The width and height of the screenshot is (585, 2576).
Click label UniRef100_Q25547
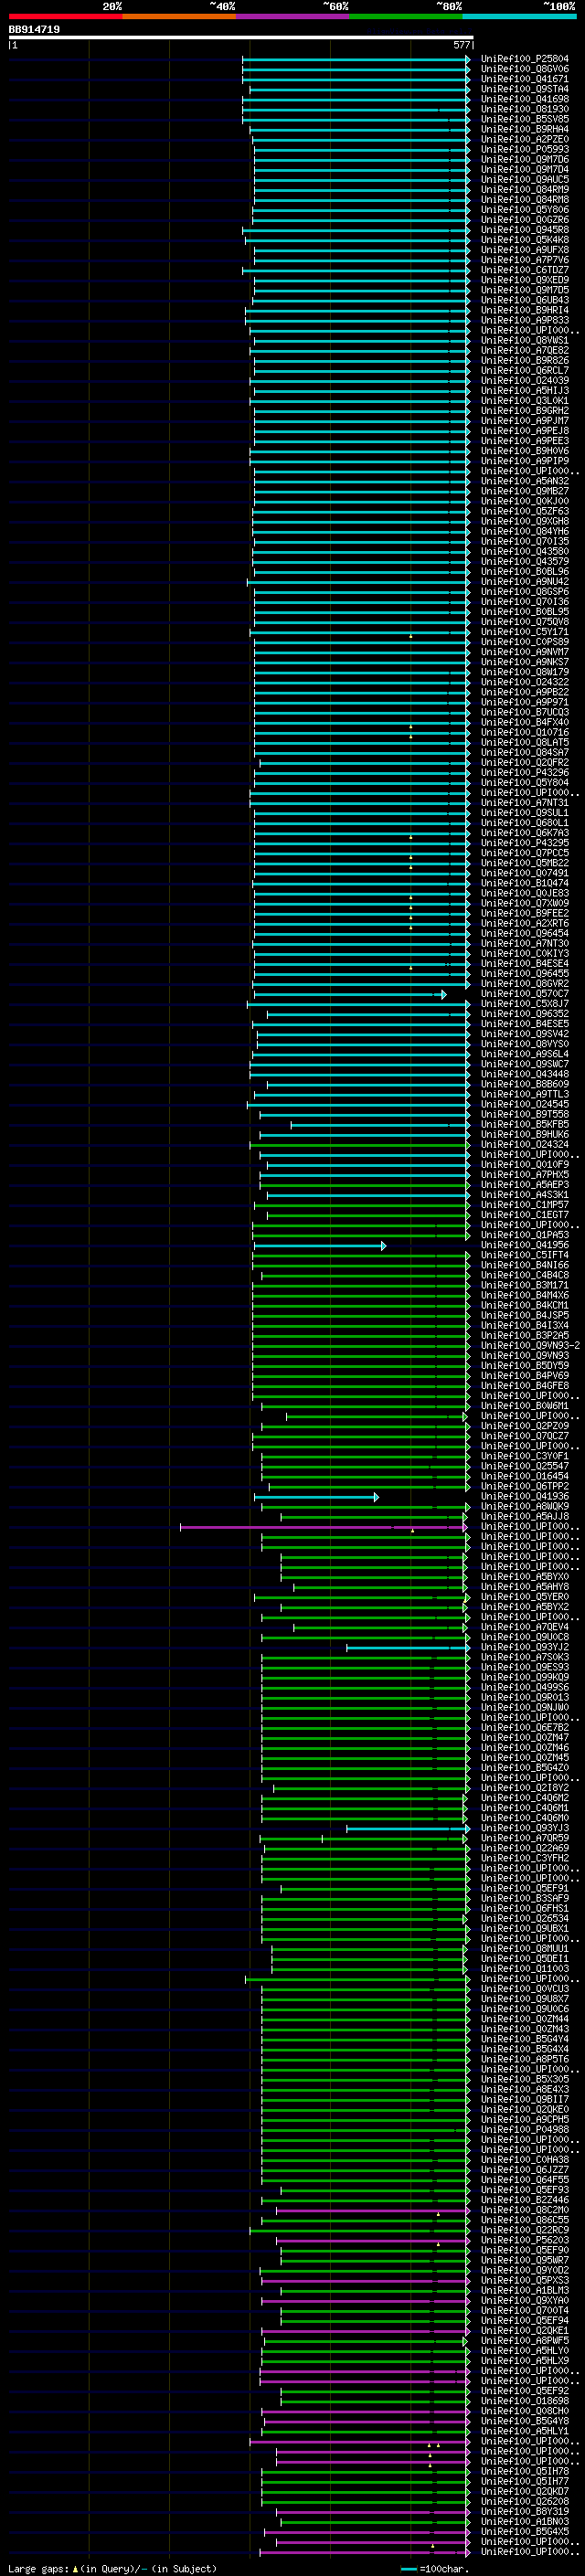pyautogui.click(x=524, y=1466)
